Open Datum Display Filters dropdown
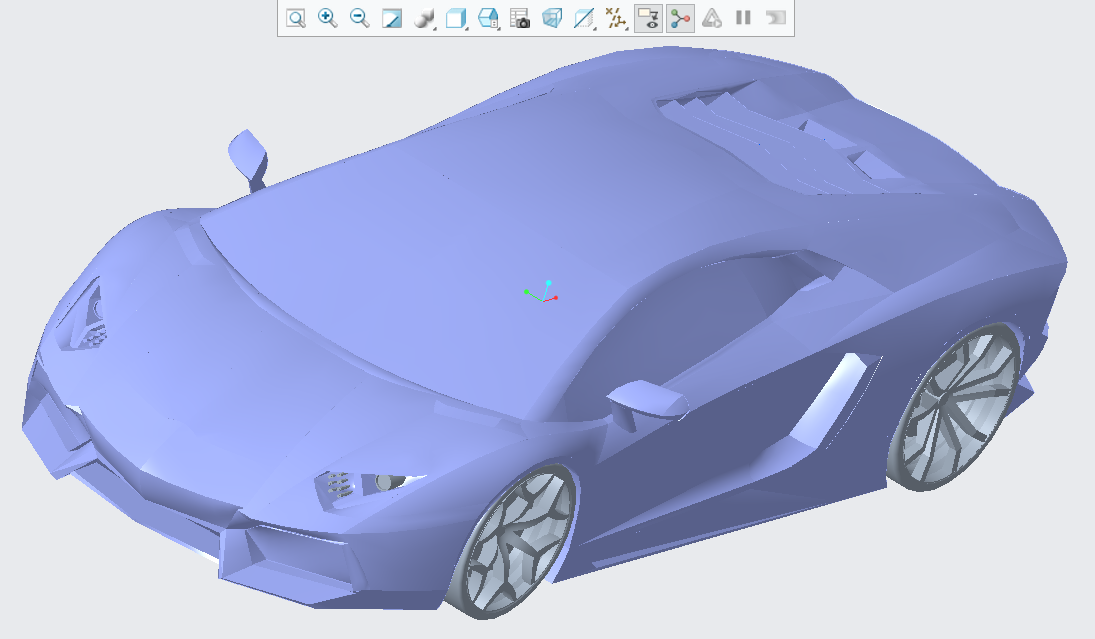1095x639 pixels. pyautogui.click(x=616, y=18)
